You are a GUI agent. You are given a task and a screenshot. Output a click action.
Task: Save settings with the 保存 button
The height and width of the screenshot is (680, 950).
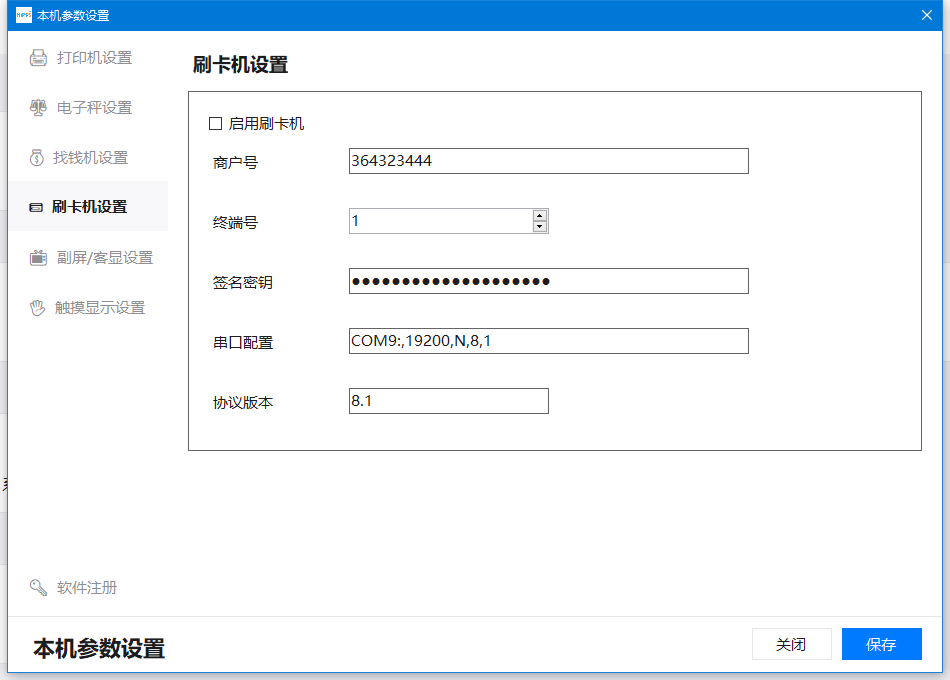pyautogui.click(x=882, y=644)
